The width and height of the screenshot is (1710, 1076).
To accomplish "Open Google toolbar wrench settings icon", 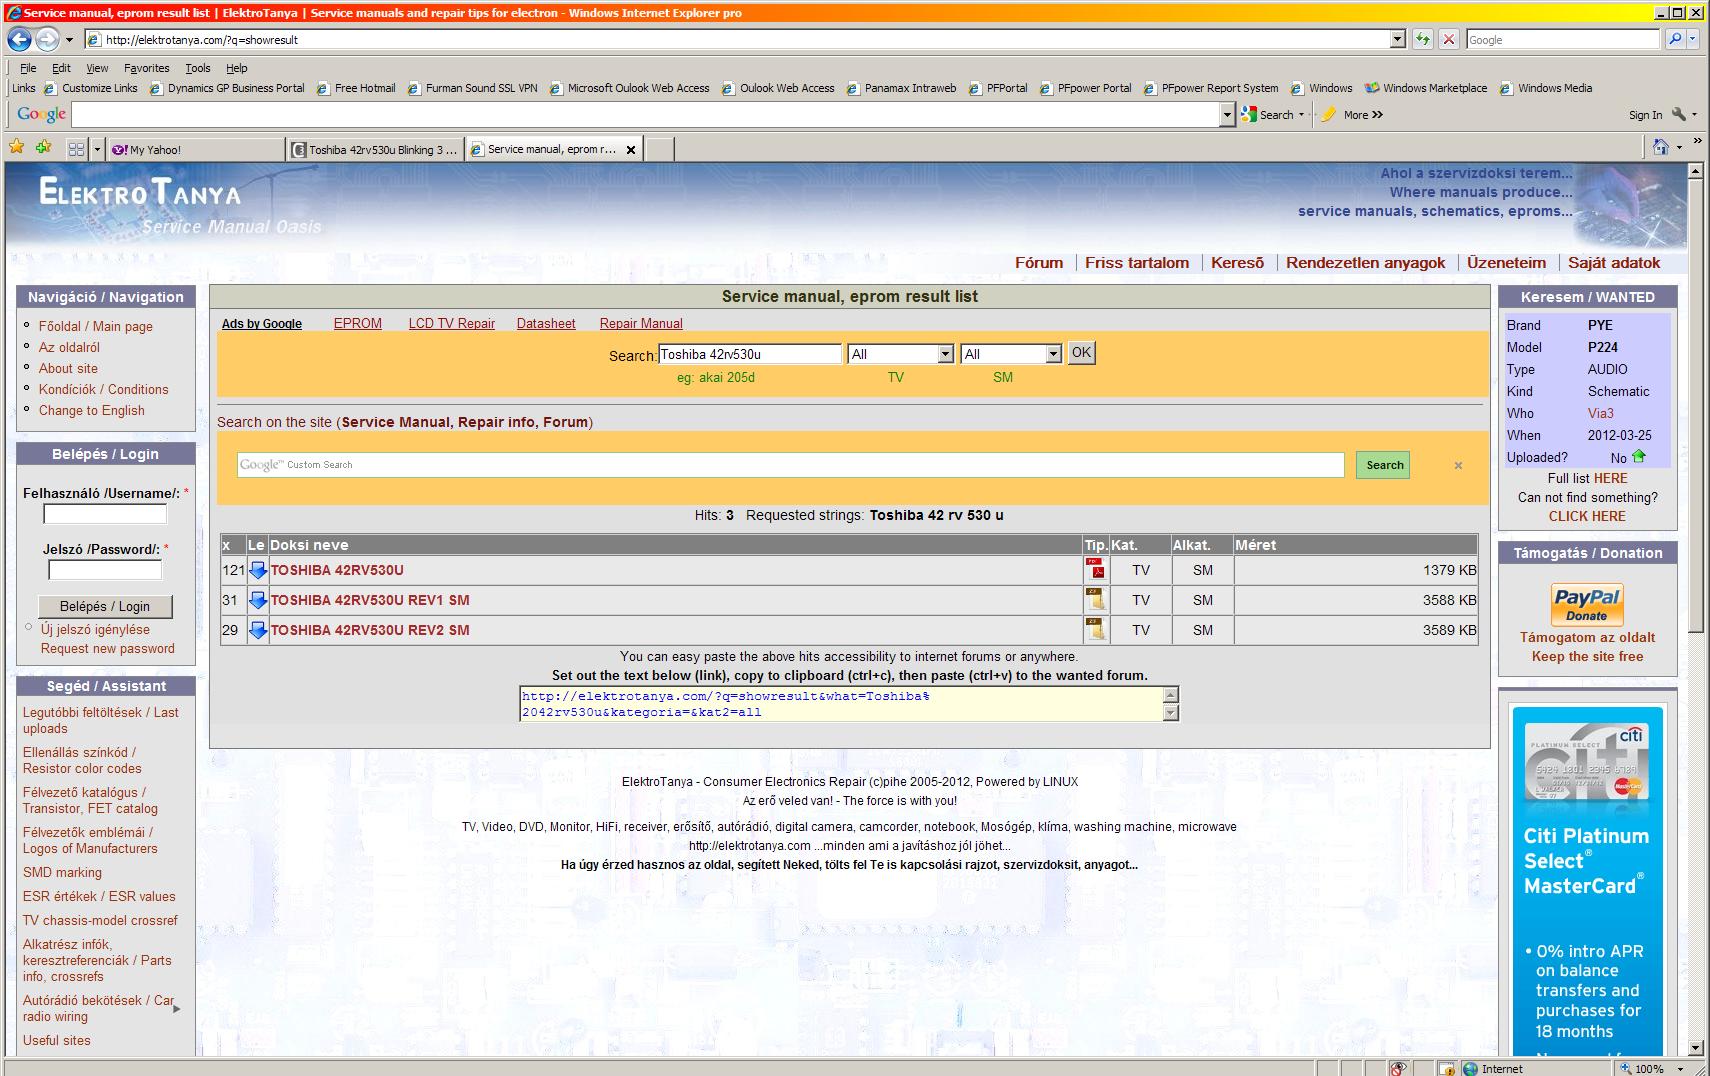I will coord(1679,115).
